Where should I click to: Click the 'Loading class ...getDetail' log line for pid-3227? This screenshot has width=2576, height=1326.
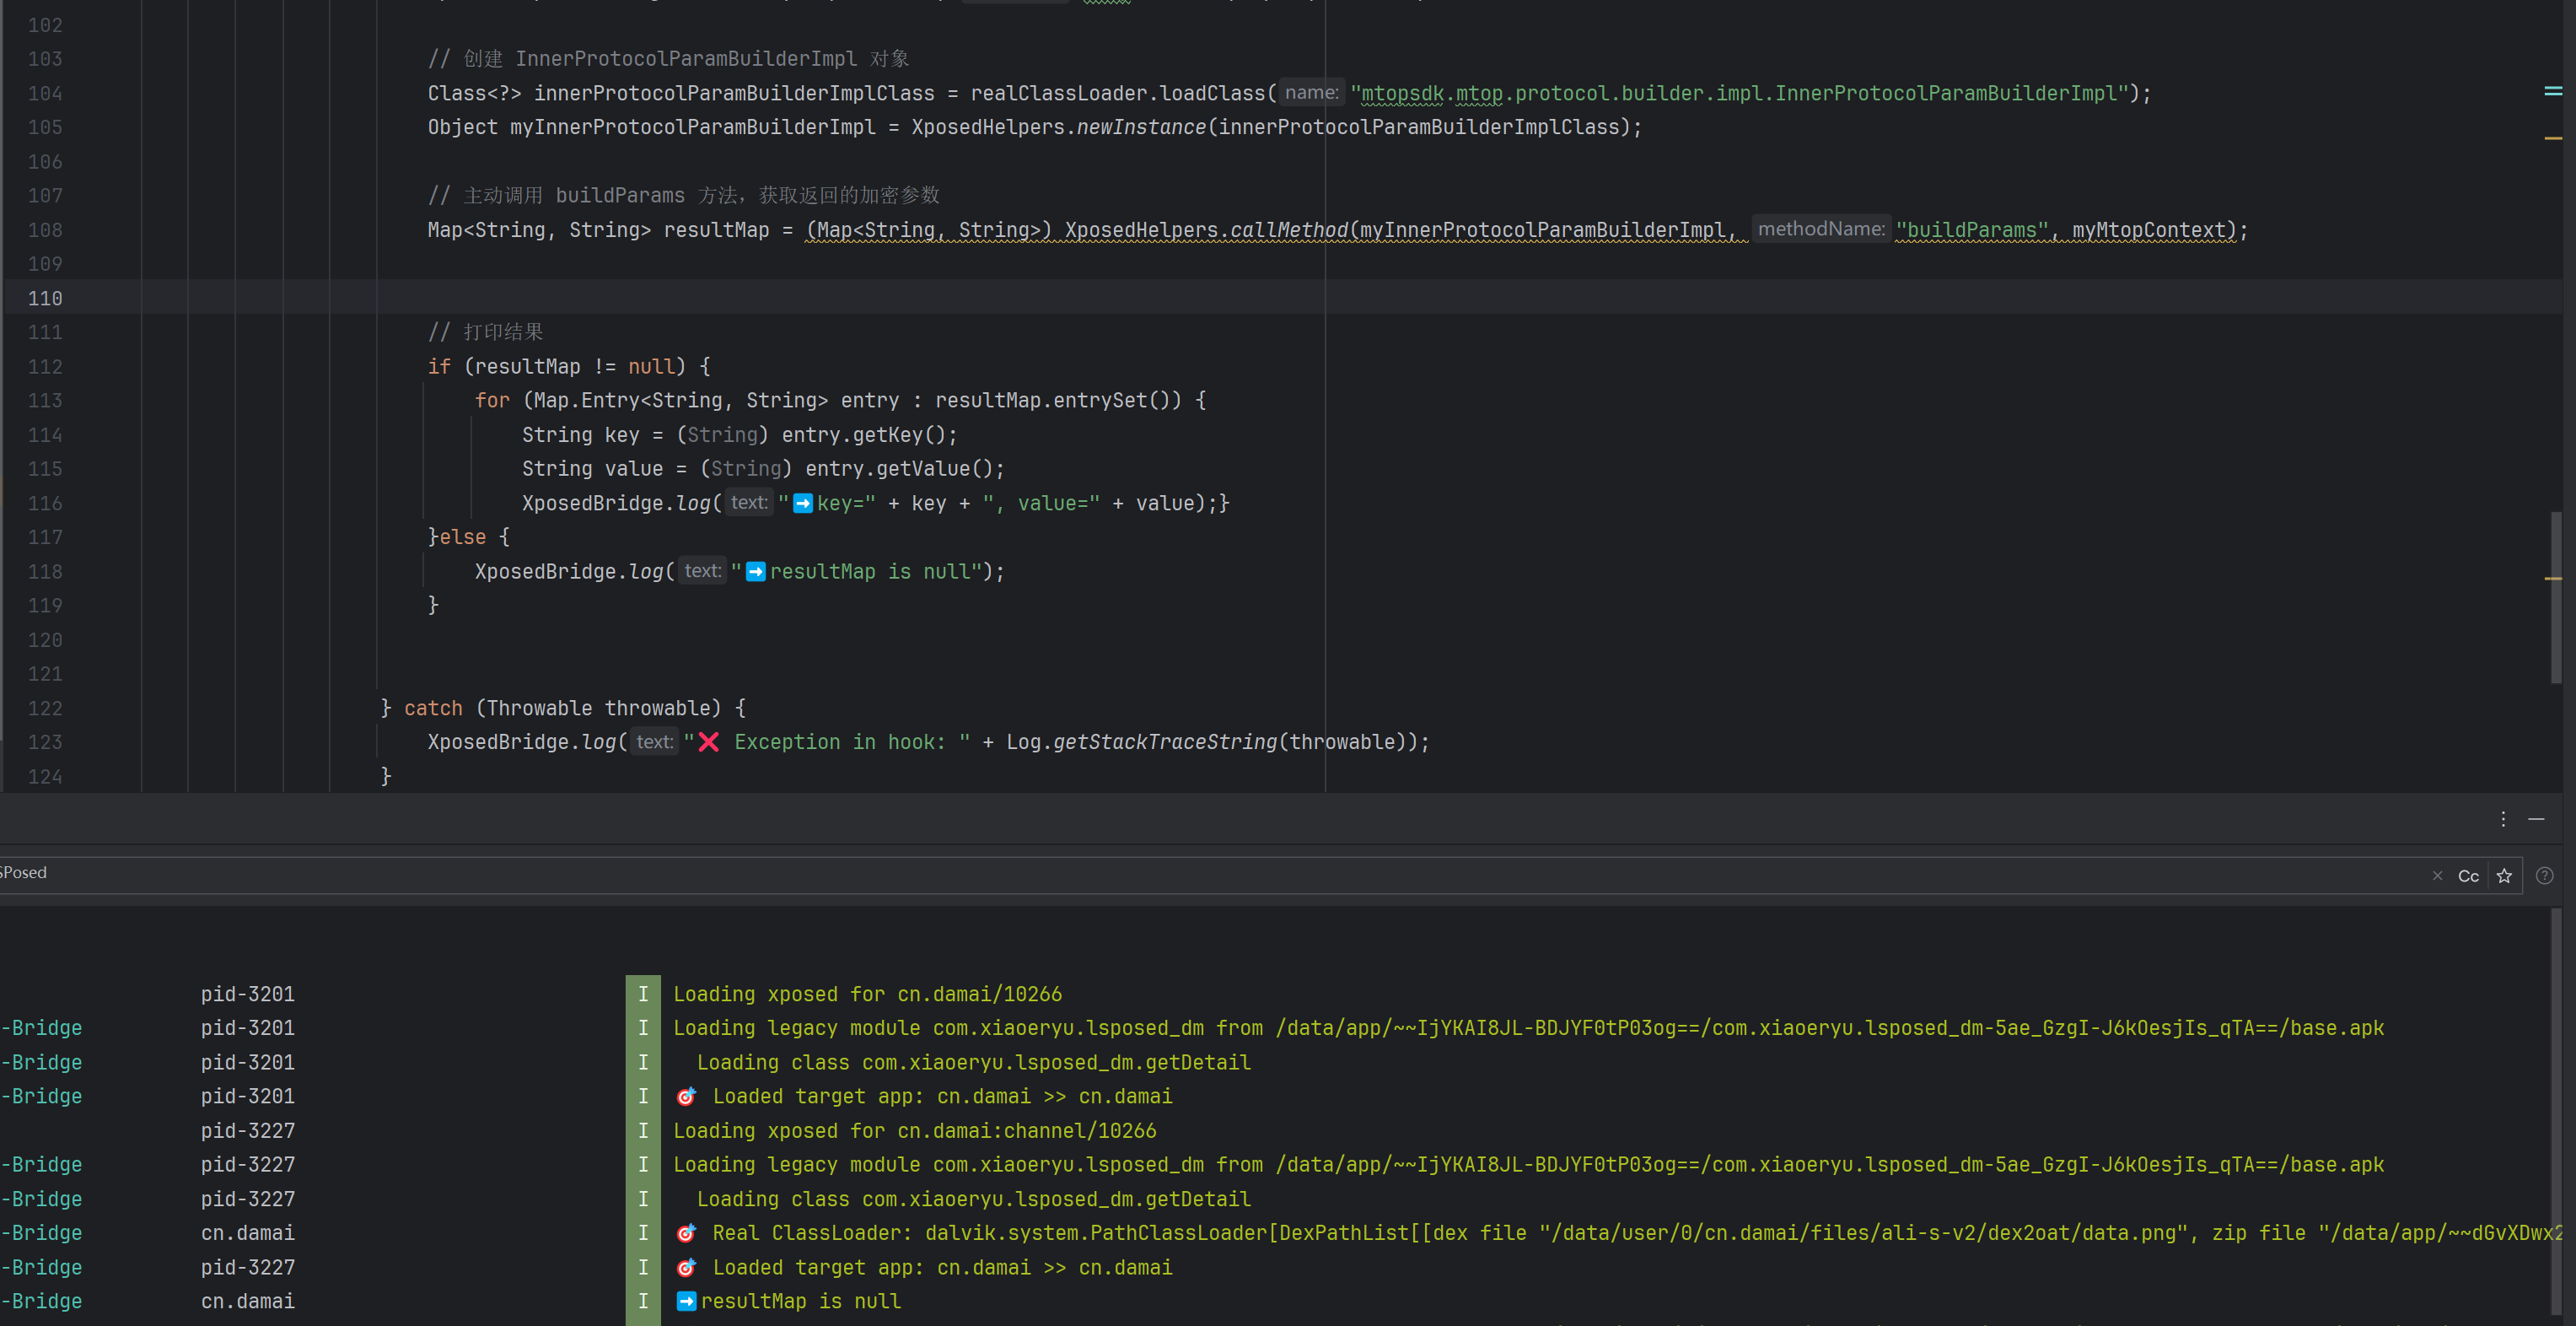[973, 1199]
